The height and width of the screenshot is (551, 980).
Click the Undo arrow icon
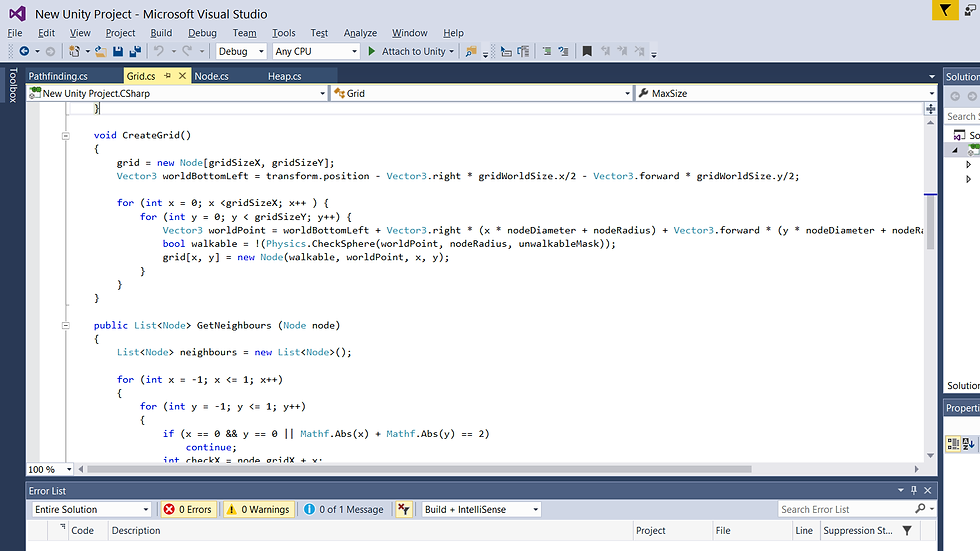[x=159, y=51]
